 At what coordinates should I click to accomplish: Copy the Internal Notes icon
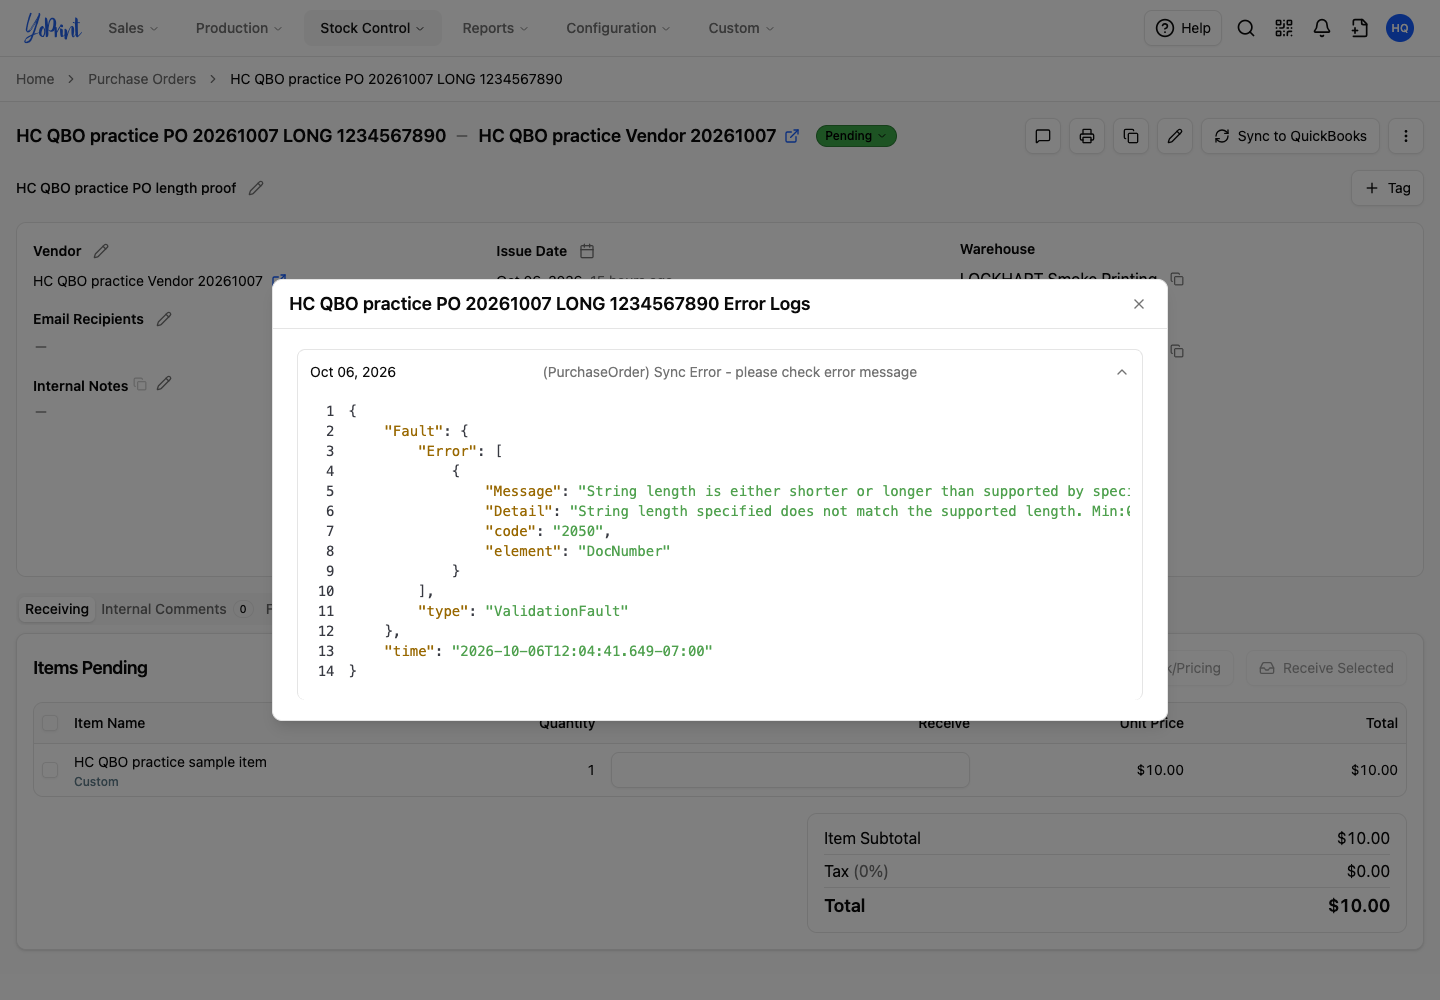coord(140,385)
